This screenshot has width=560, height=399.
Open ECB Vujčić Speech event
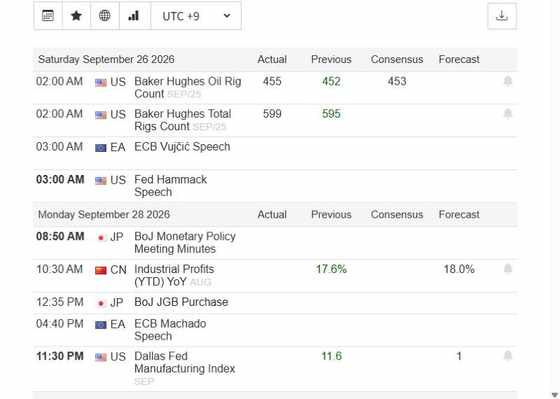[x=182, y=147]
